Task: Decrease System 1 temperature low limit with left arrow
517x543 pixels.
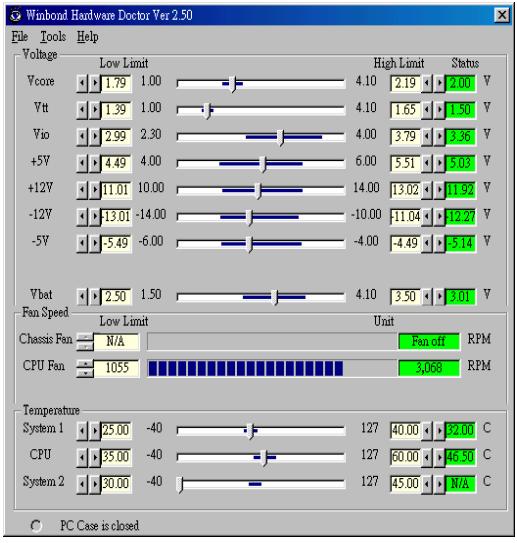Action: pyautogui.click(x=82, y=430)
